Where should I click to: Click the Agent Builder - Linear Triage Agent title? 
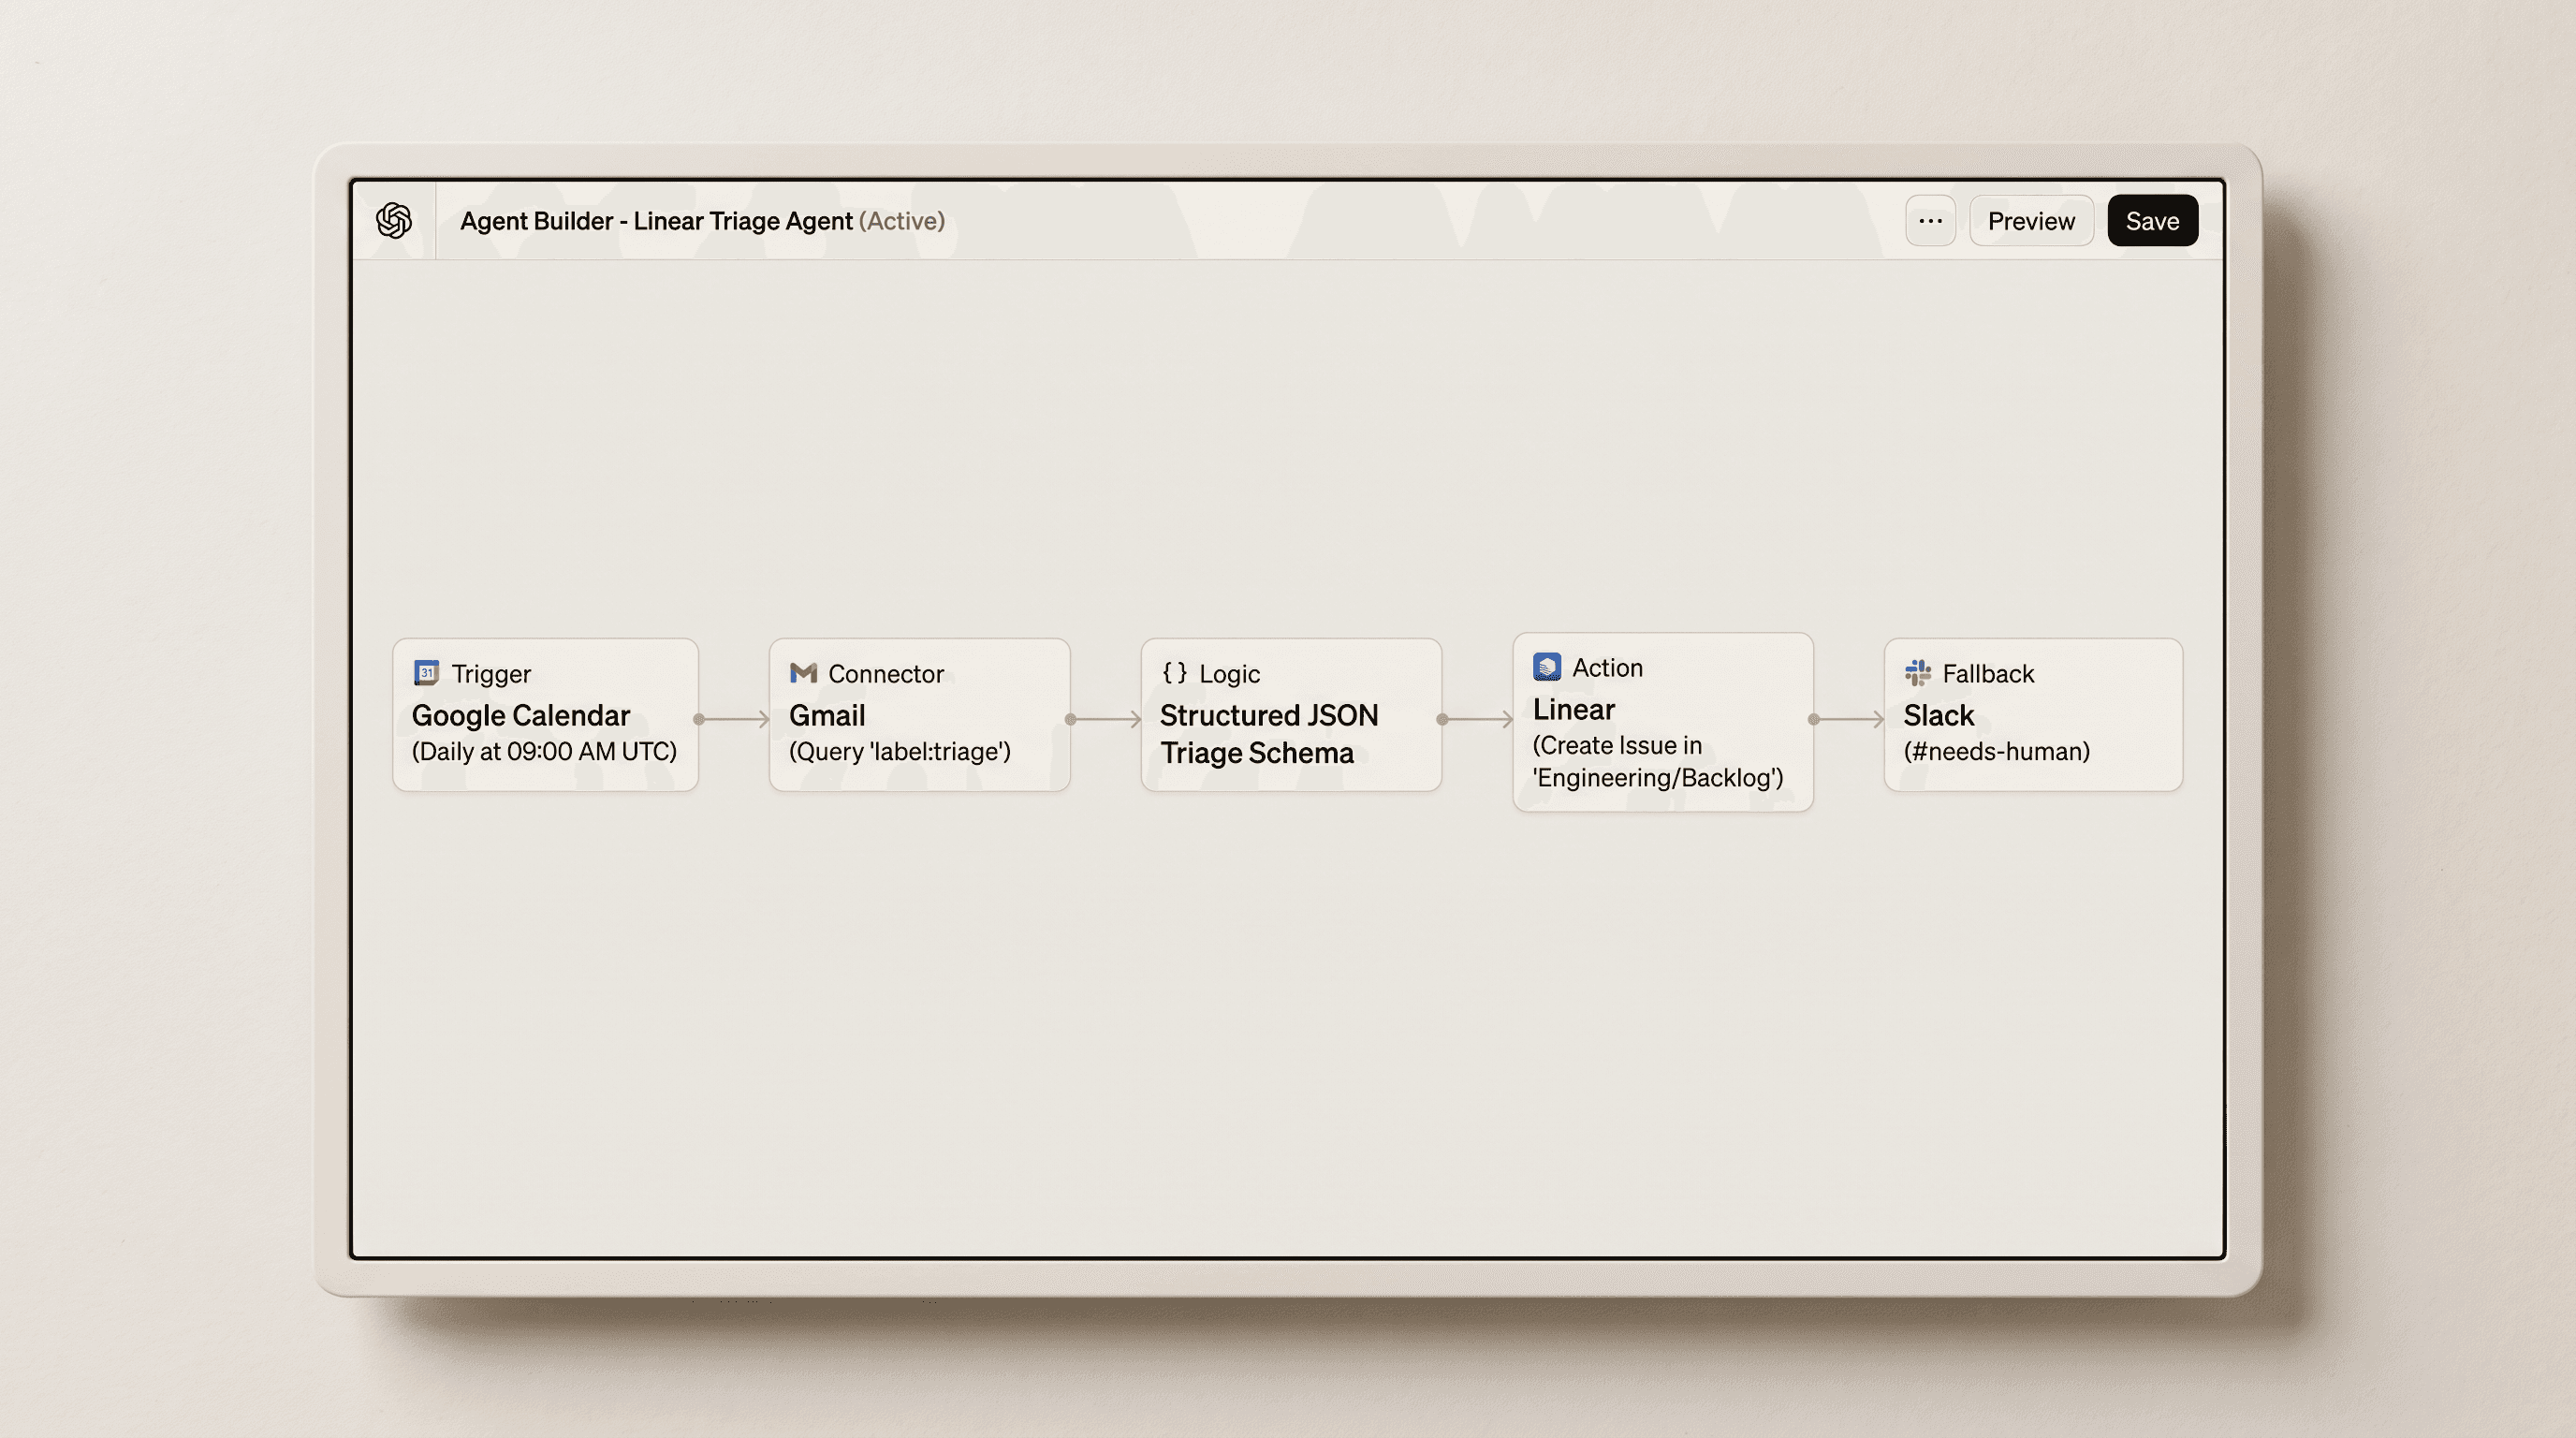point(656,221)
